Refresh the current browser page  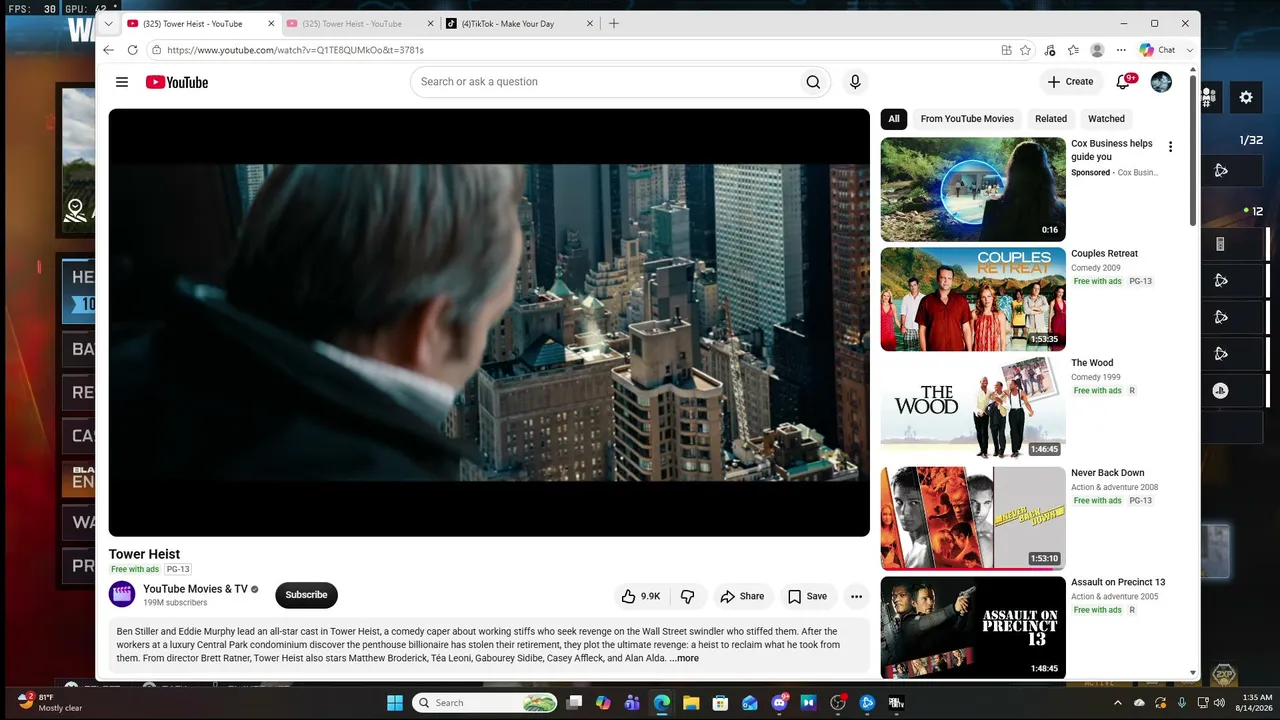[x=132, y=50]
